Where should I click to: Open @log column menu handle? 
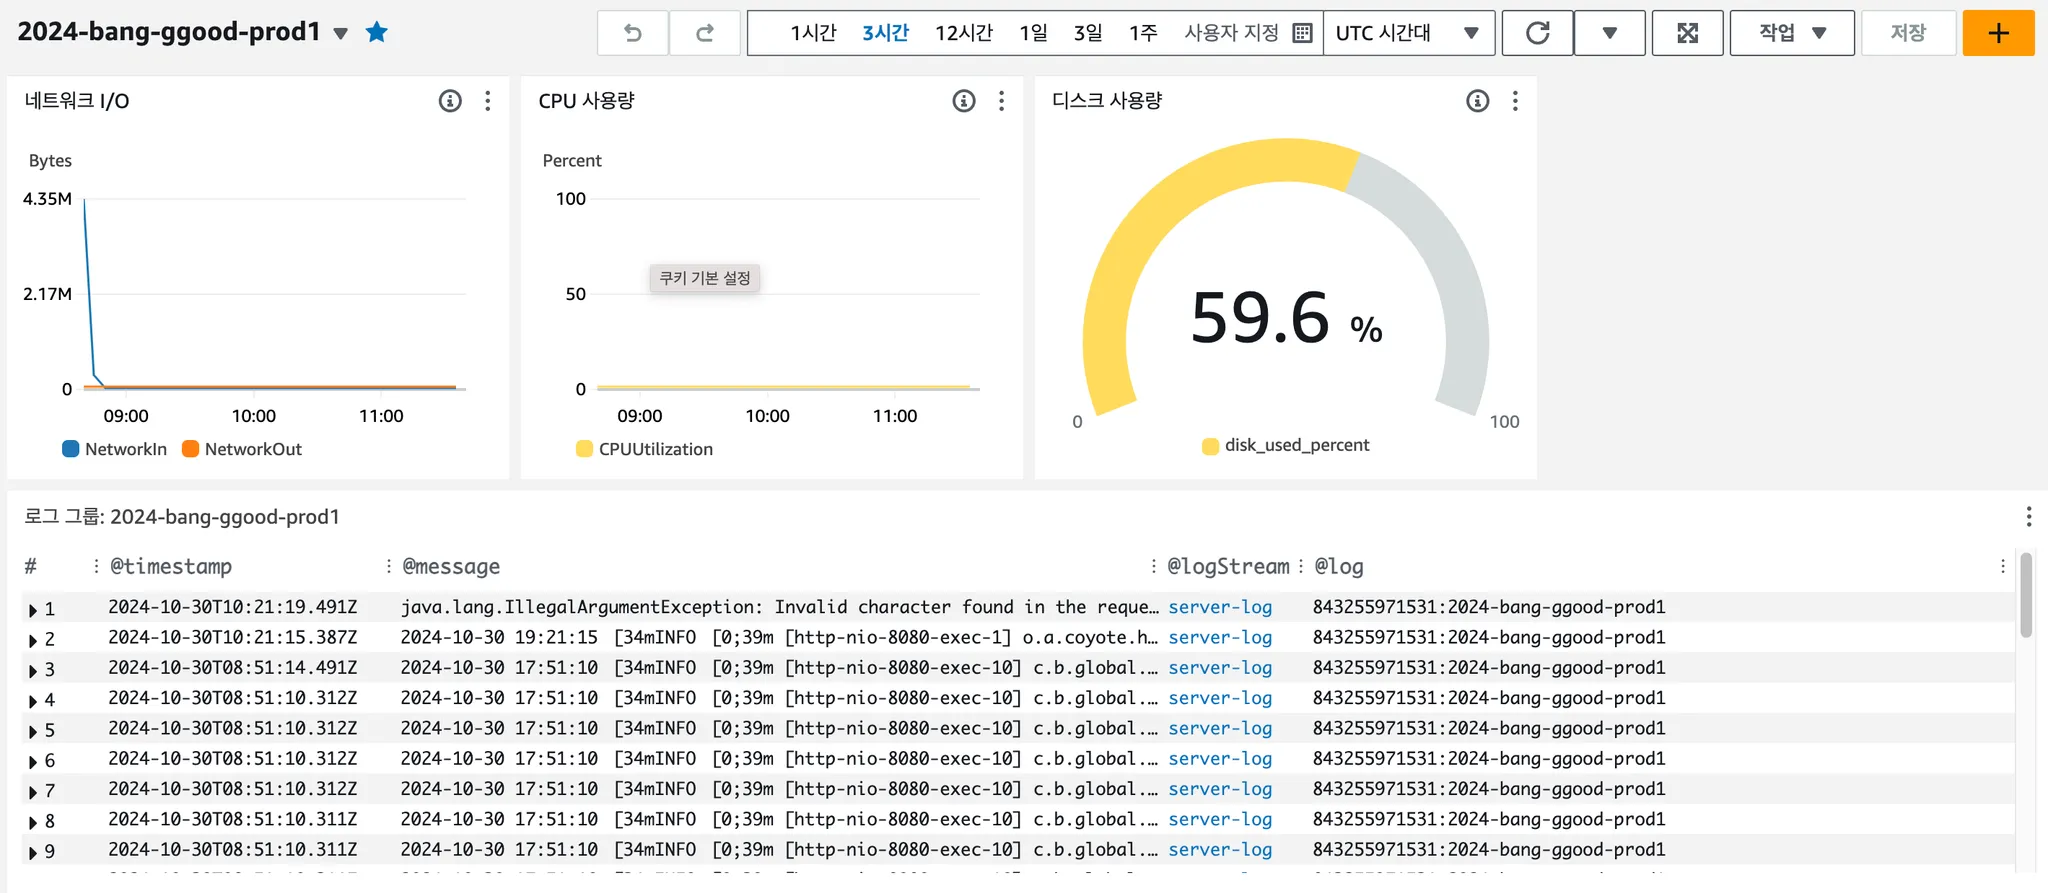pyautogui.click(x=2002, y=566)
